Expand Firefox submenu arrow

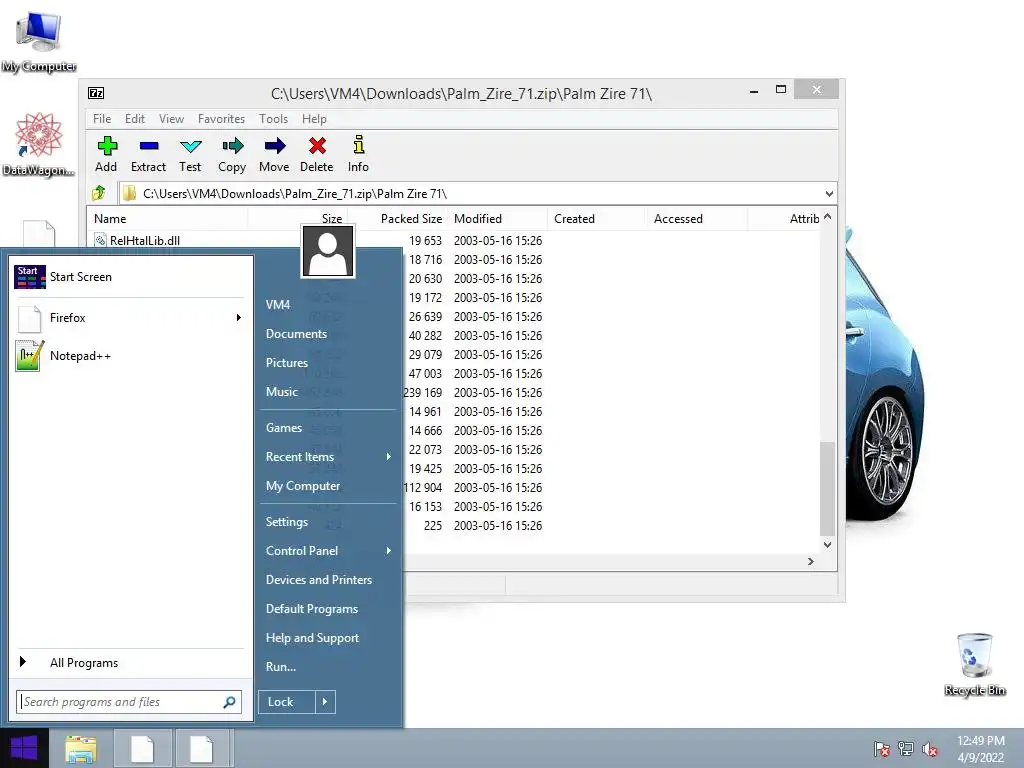[238, 318]
